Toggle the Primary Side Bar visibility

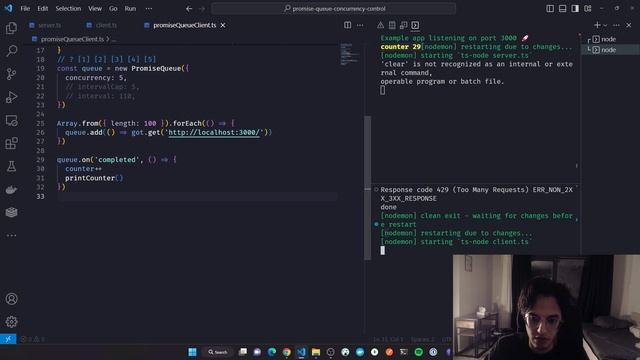click(550, 9)
